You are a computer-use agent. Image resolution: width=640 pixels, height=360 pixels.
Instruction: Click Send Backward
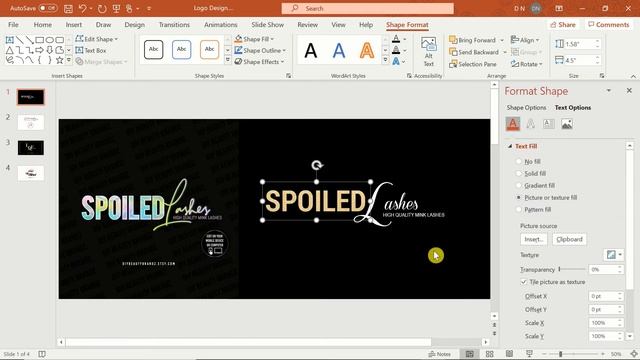(x=474, y=52)
